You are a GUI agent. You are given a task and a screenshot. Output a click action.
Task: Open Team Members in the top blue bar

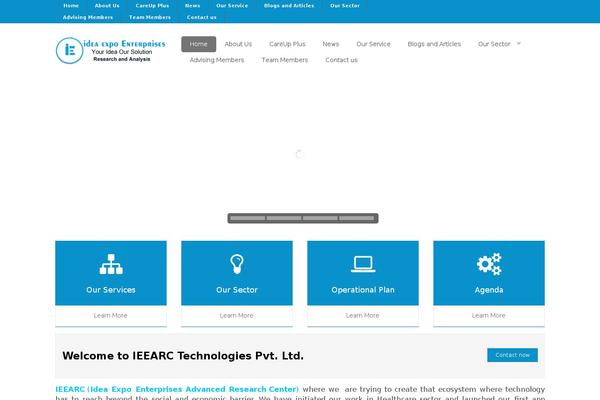(150, 17)
